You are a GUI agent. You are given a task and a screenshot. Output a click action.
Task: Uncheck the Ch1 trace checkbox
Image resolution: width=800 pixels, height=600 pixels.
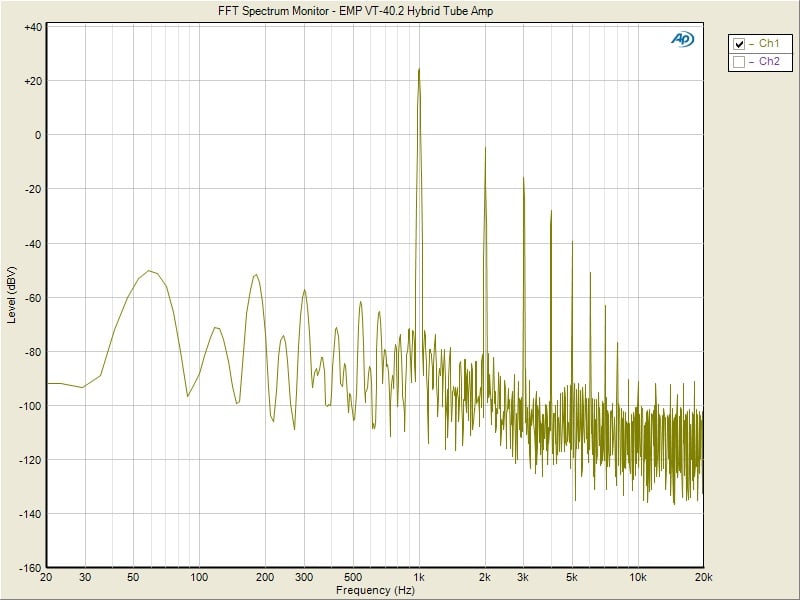coord(739,44)
